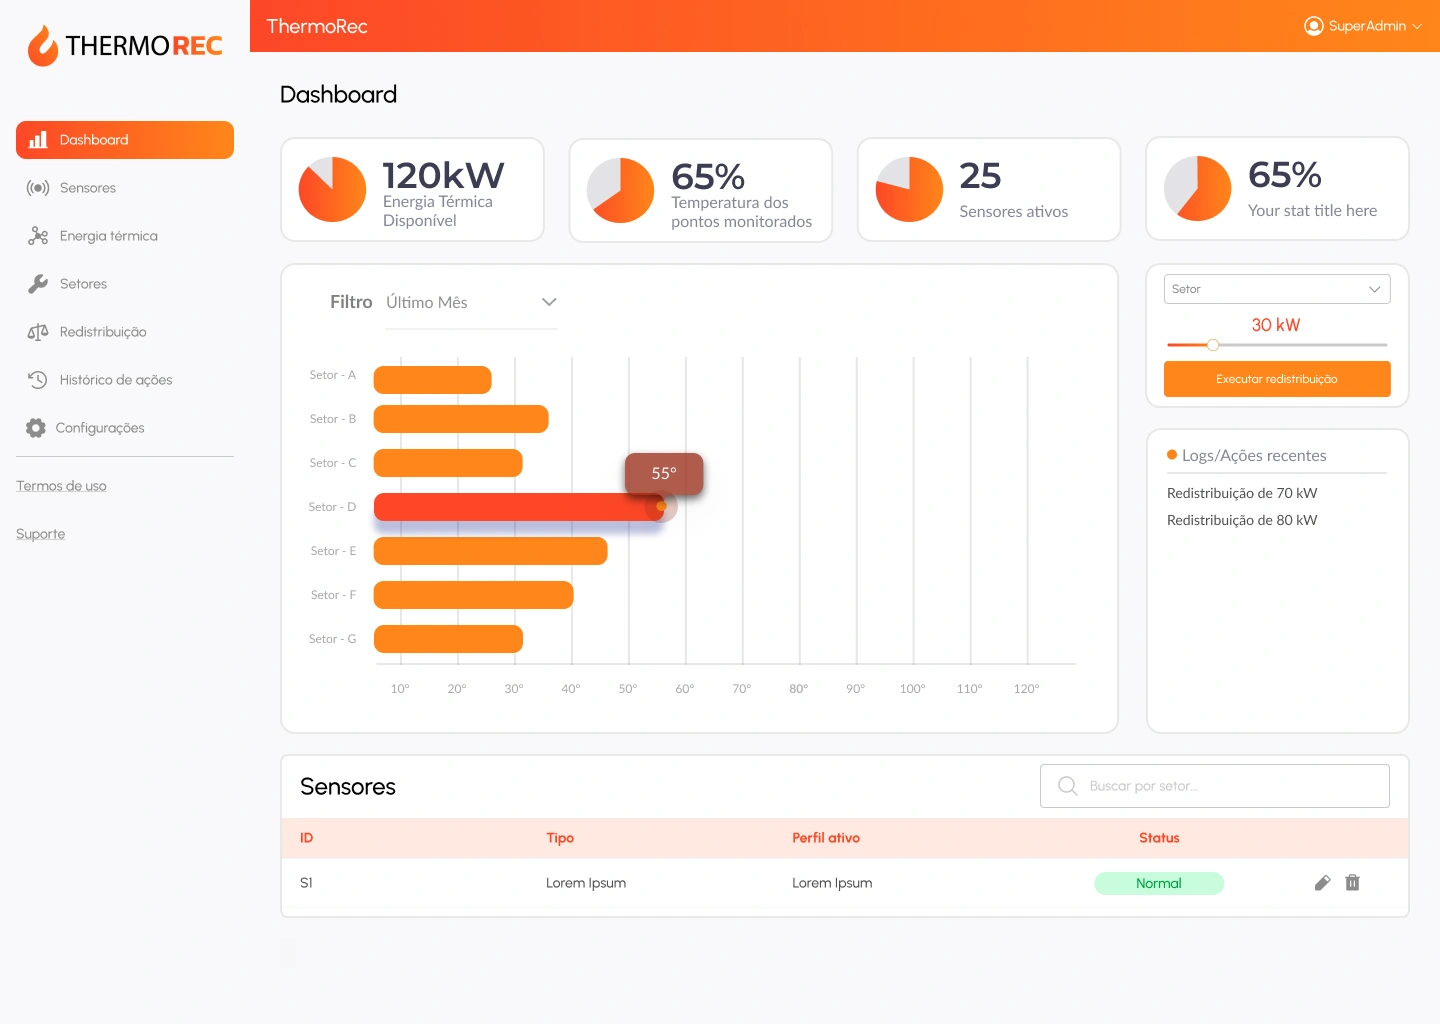Click the Configurações gear icon
This screenshot has height=1024, width=1440.
[x=36, y=428]
